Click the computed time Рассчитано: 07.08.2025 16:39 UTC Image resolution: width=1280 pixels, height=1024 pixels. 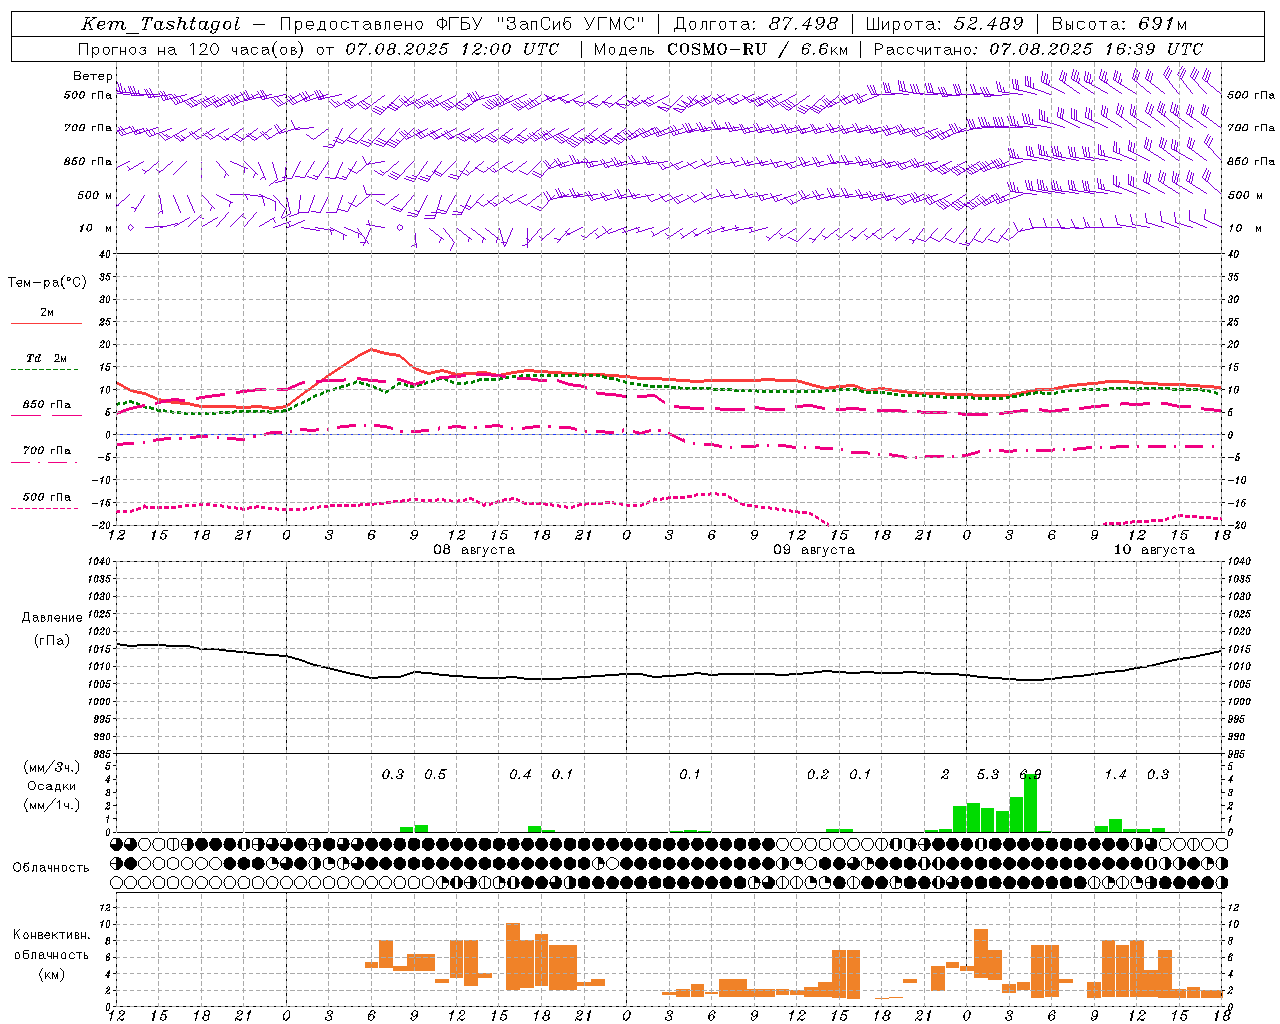[1038, 49]
